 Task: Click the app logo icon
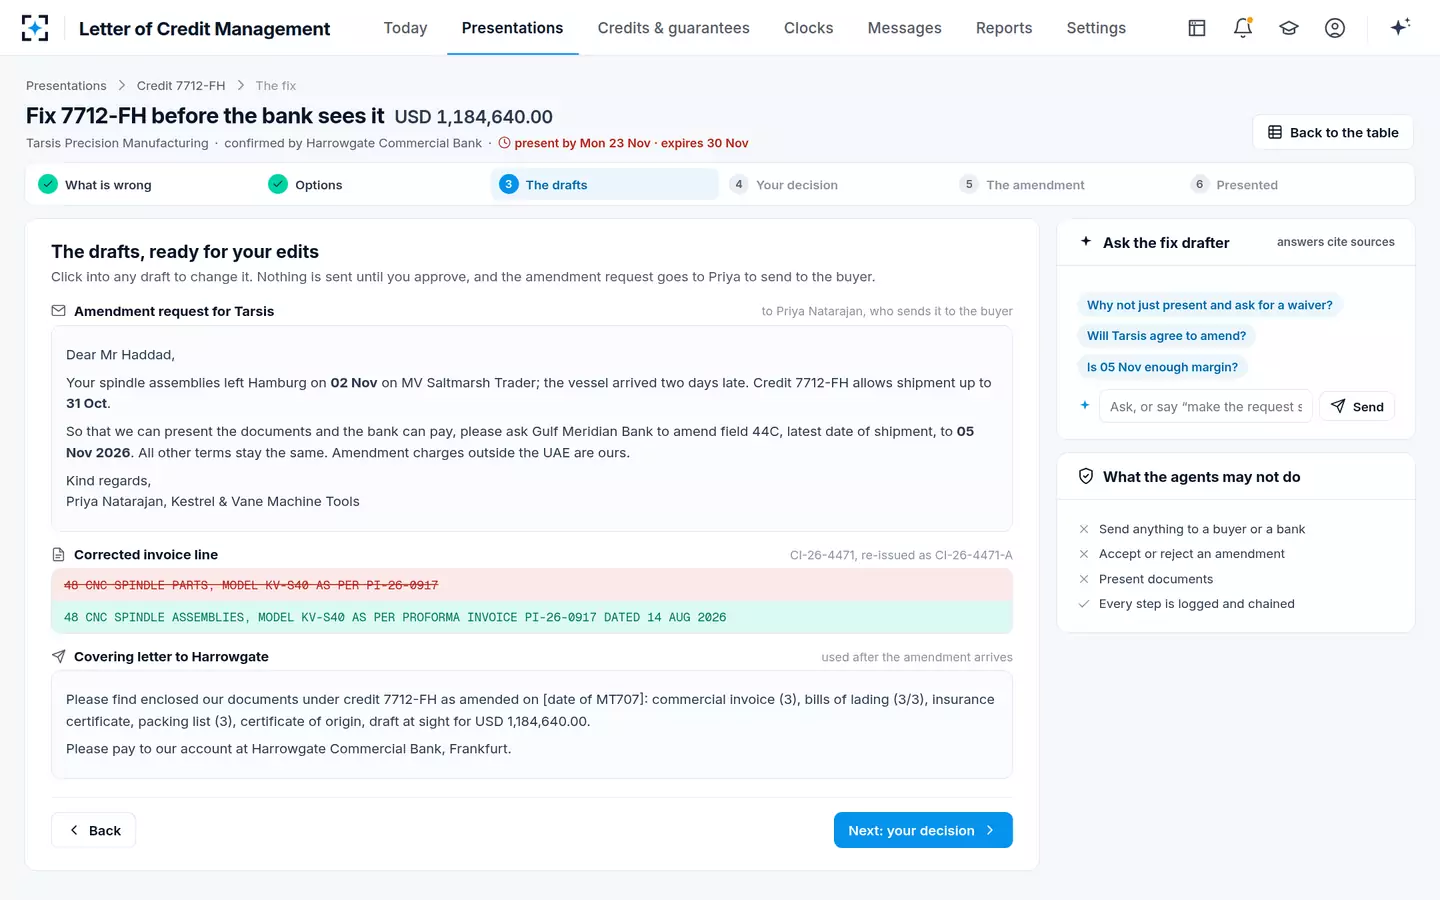coord(35,28)
